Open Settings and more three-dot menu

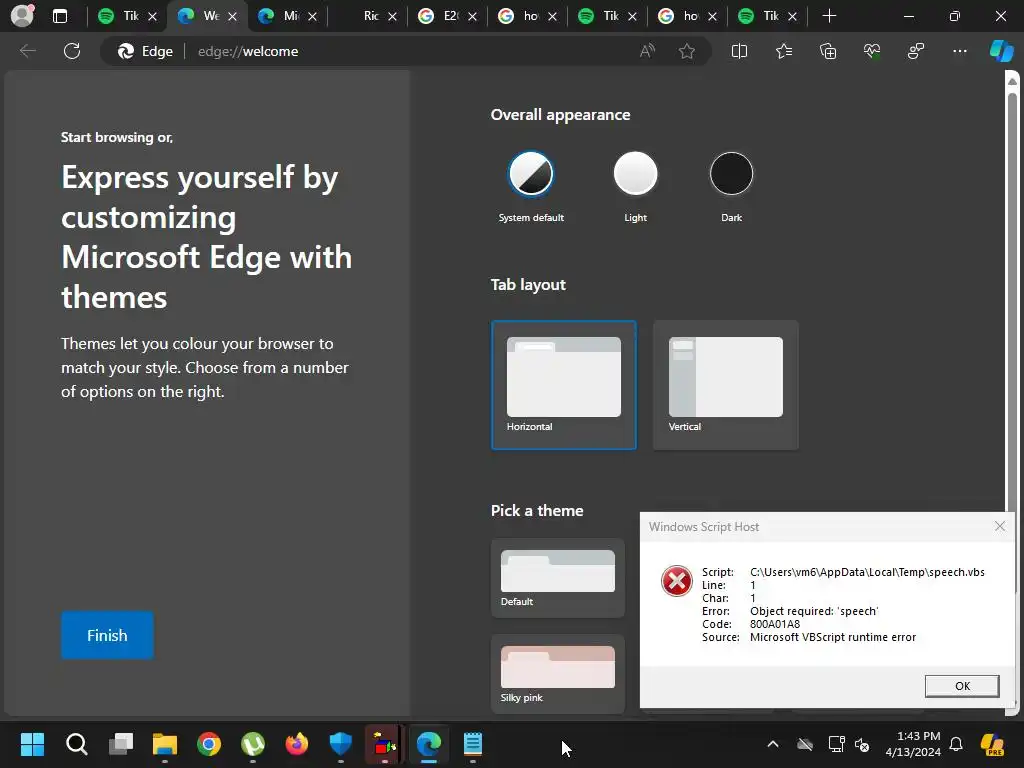coord(959,51)
